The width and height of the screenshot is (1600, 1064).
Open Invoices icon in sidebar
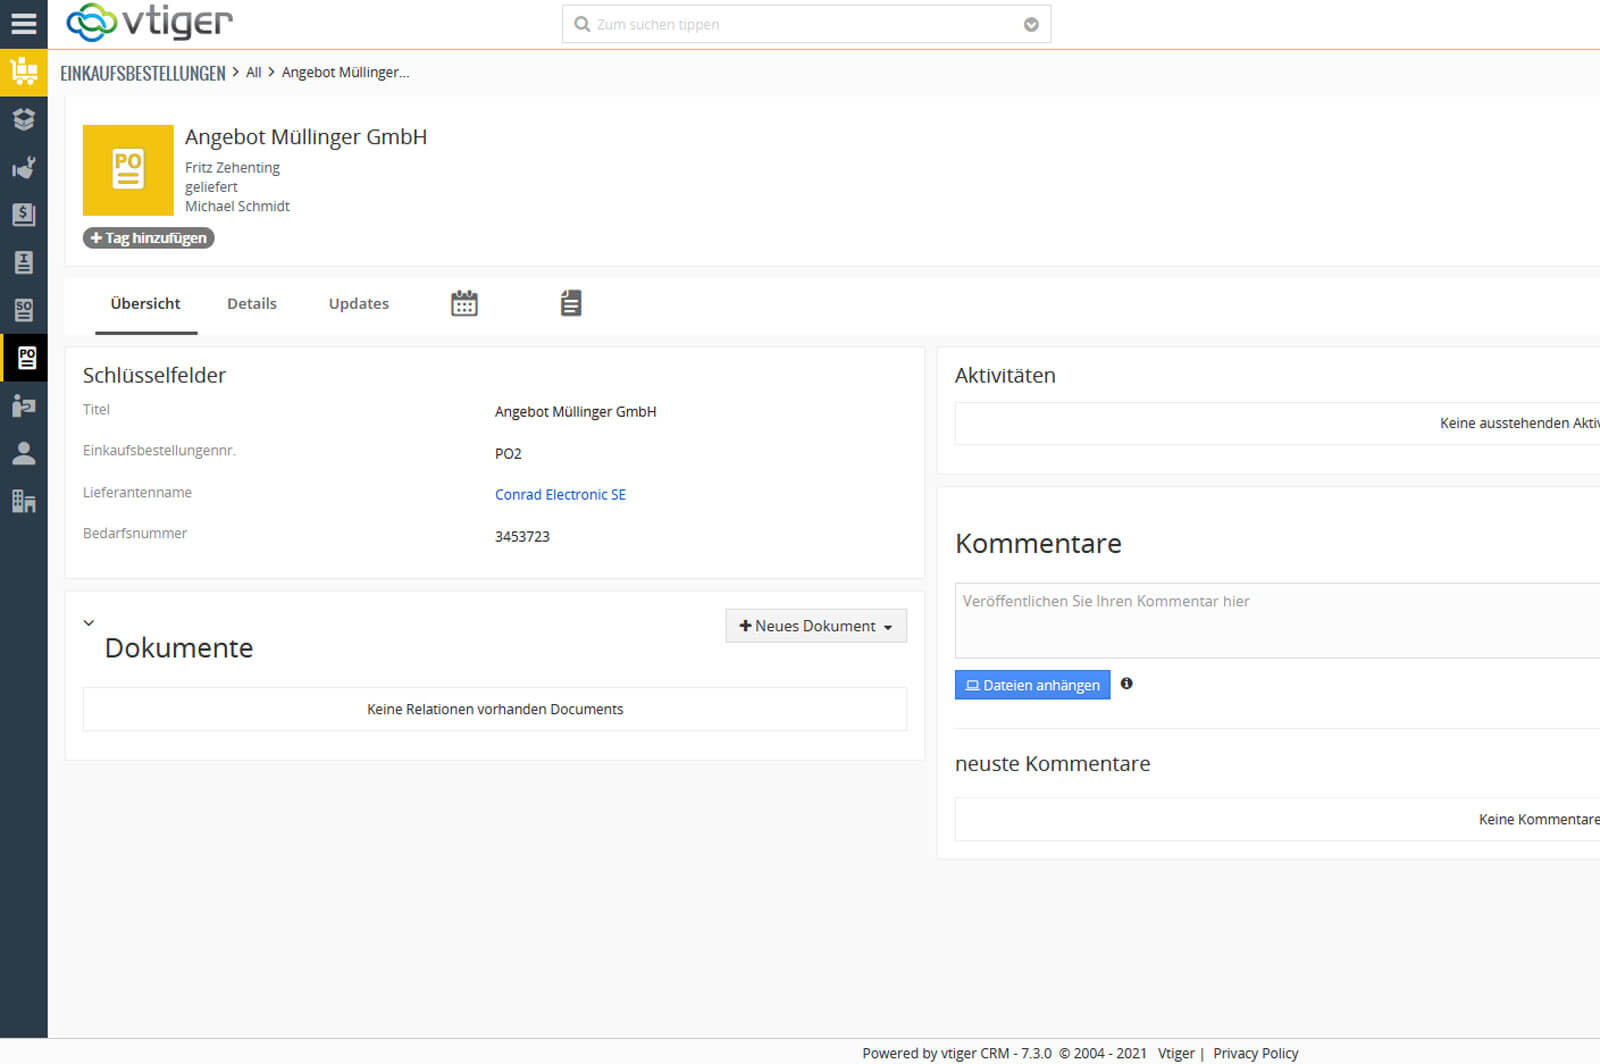tap(23, 262)
